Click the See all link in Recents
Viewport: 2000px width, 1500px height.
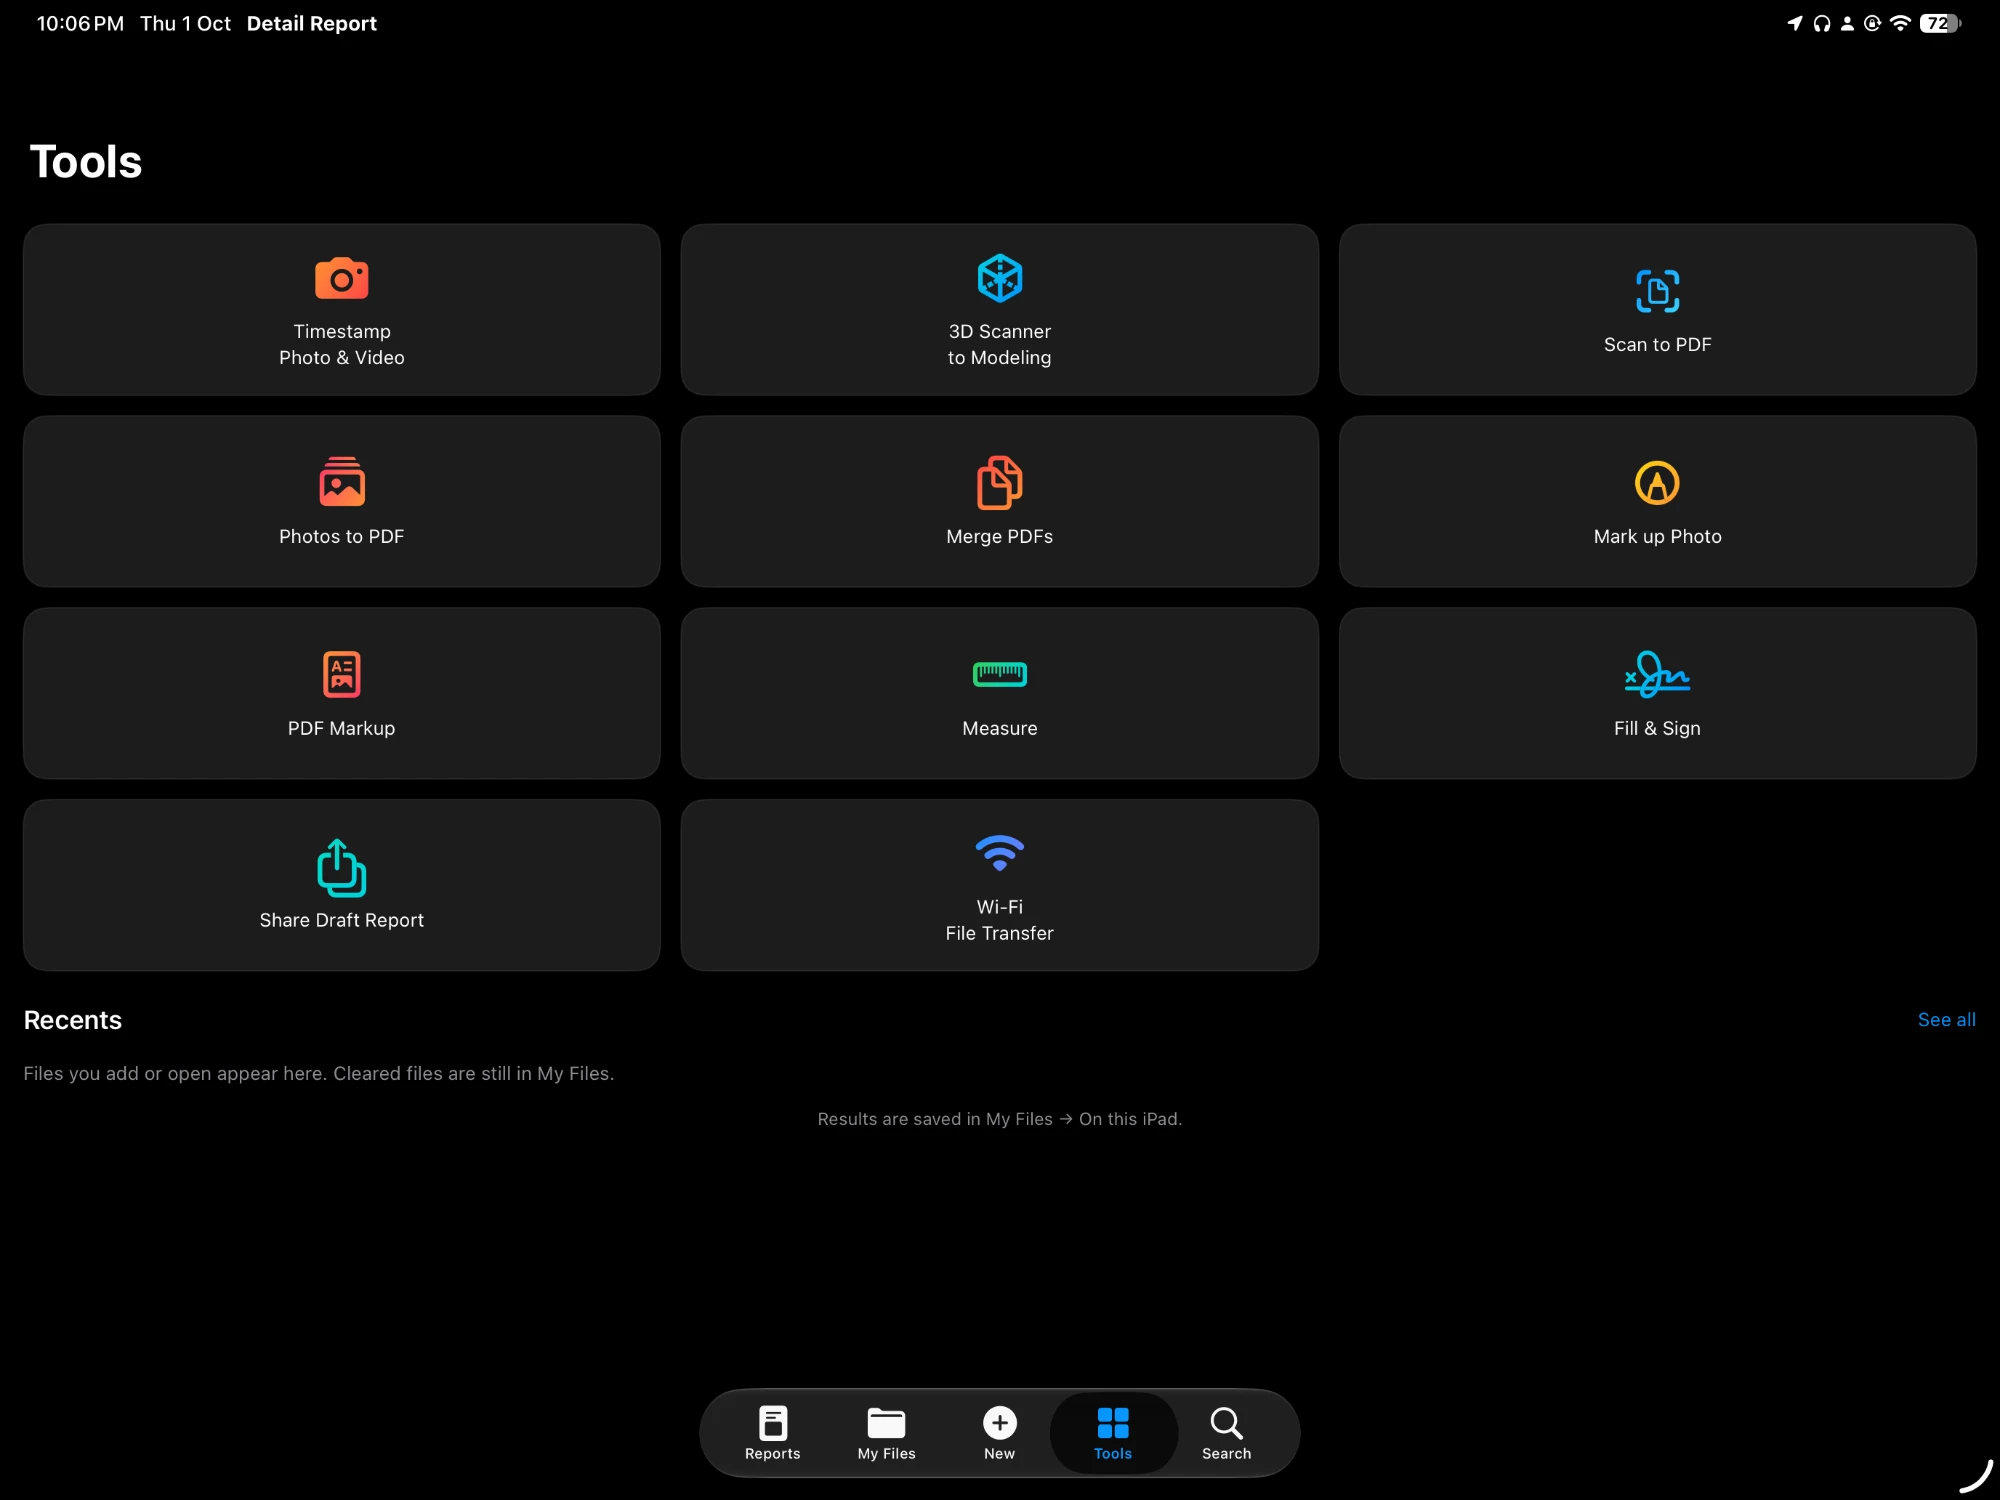[x=1946, y=1020]
